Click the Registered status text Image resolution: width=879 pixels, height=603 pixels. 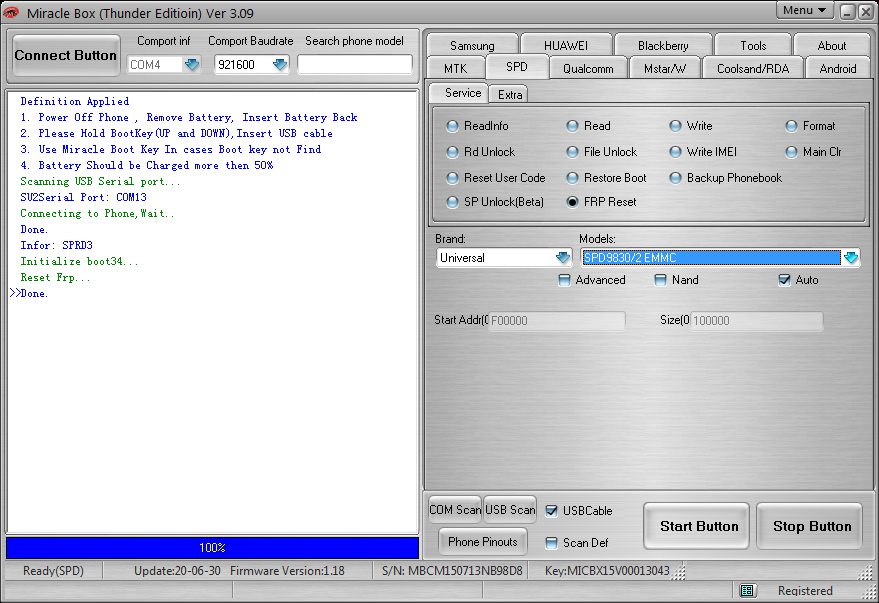[x=805, y=590]
